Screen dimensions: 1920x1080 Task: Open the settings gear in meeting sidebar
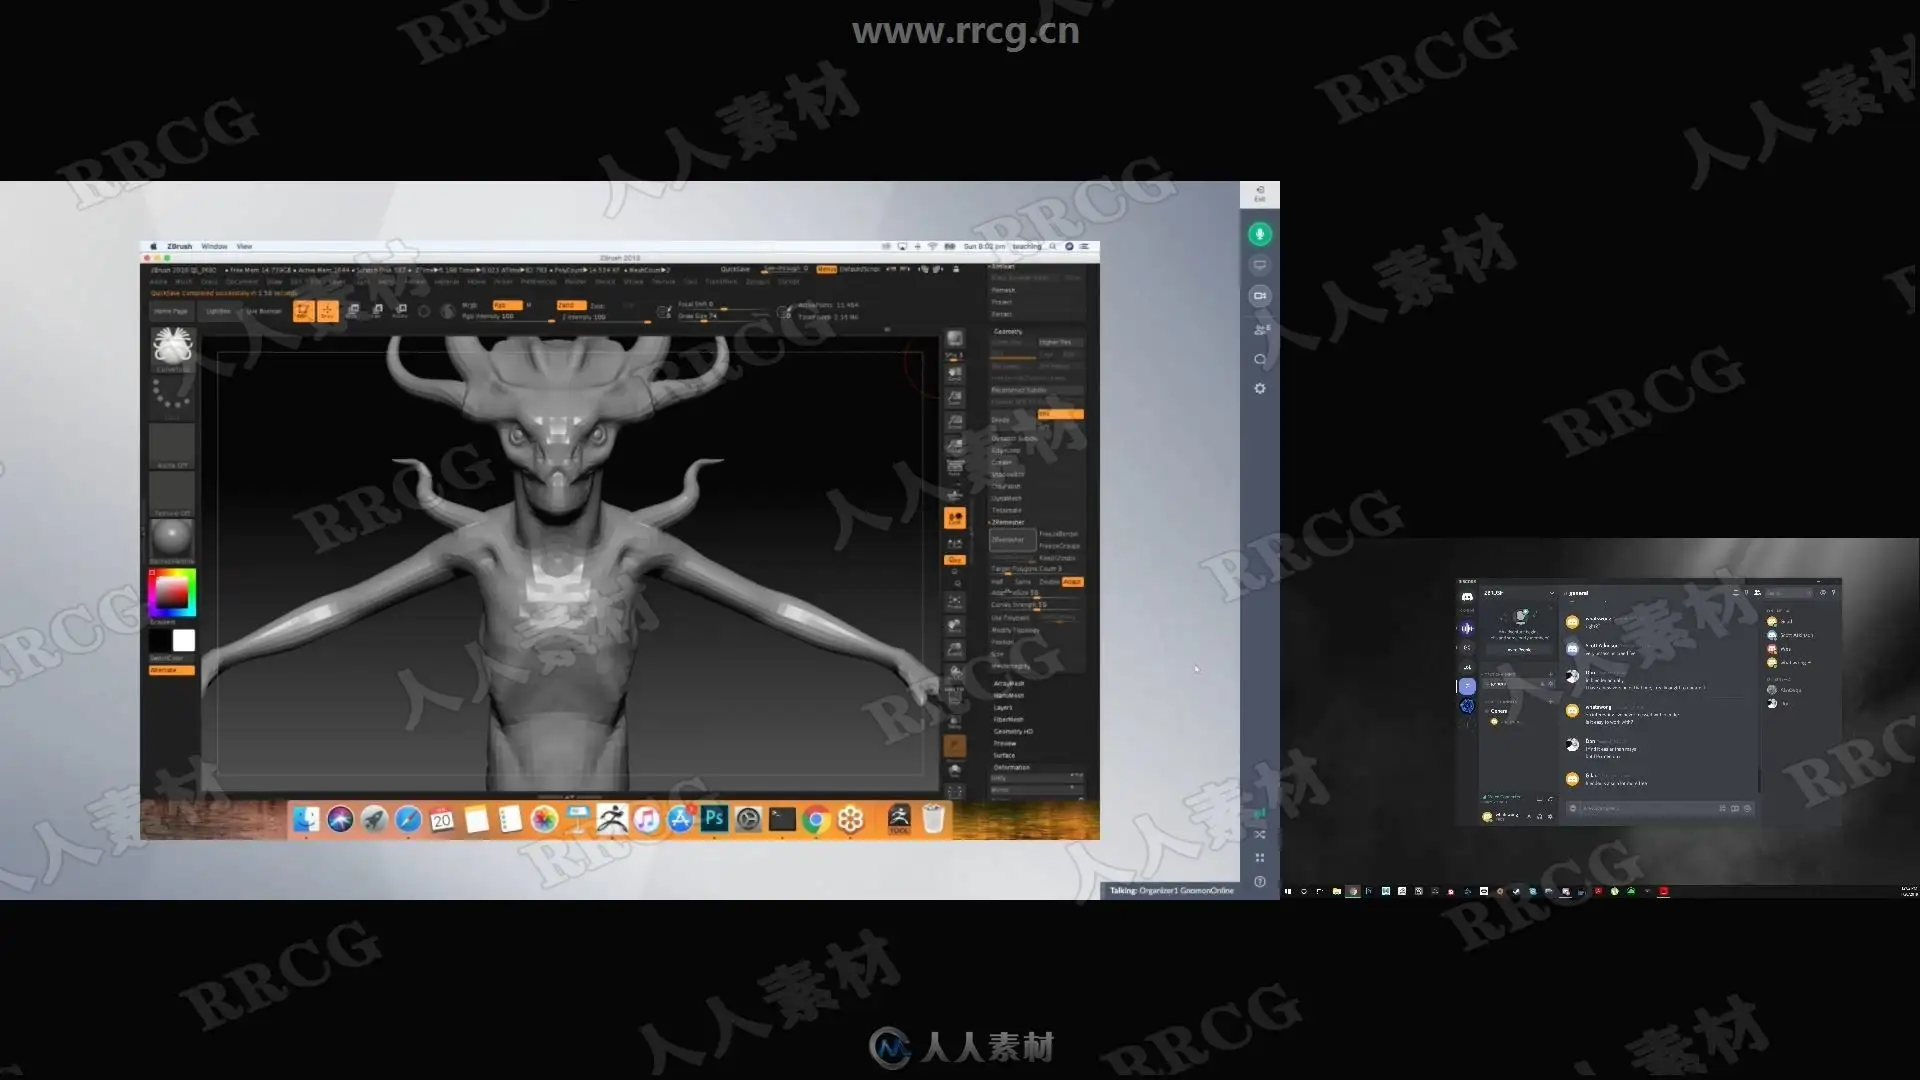pos(1259,389)
